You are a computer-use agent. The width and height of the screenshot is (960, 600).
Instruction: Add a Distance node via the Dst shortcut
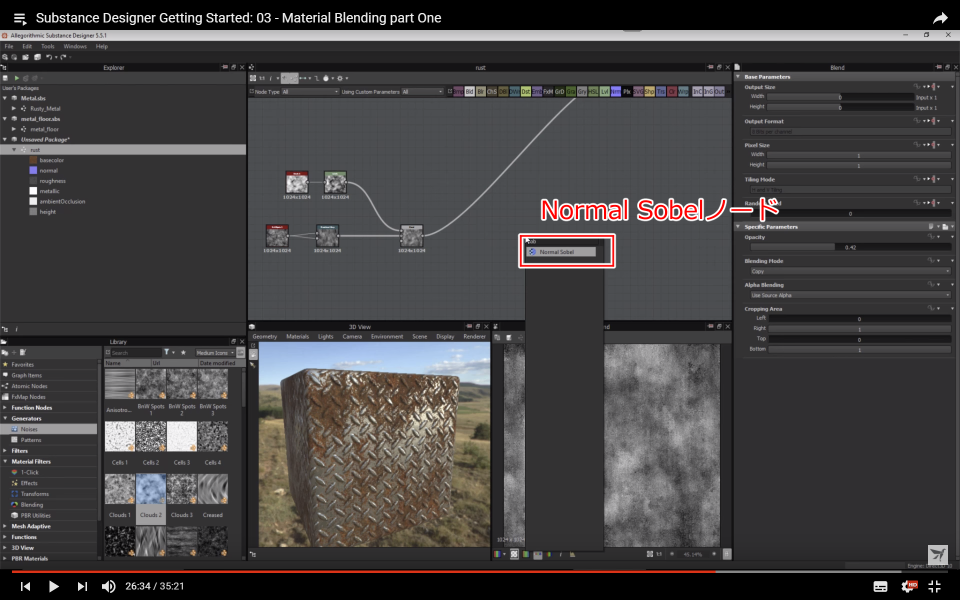pyautogui.click(x=526, y=92)
